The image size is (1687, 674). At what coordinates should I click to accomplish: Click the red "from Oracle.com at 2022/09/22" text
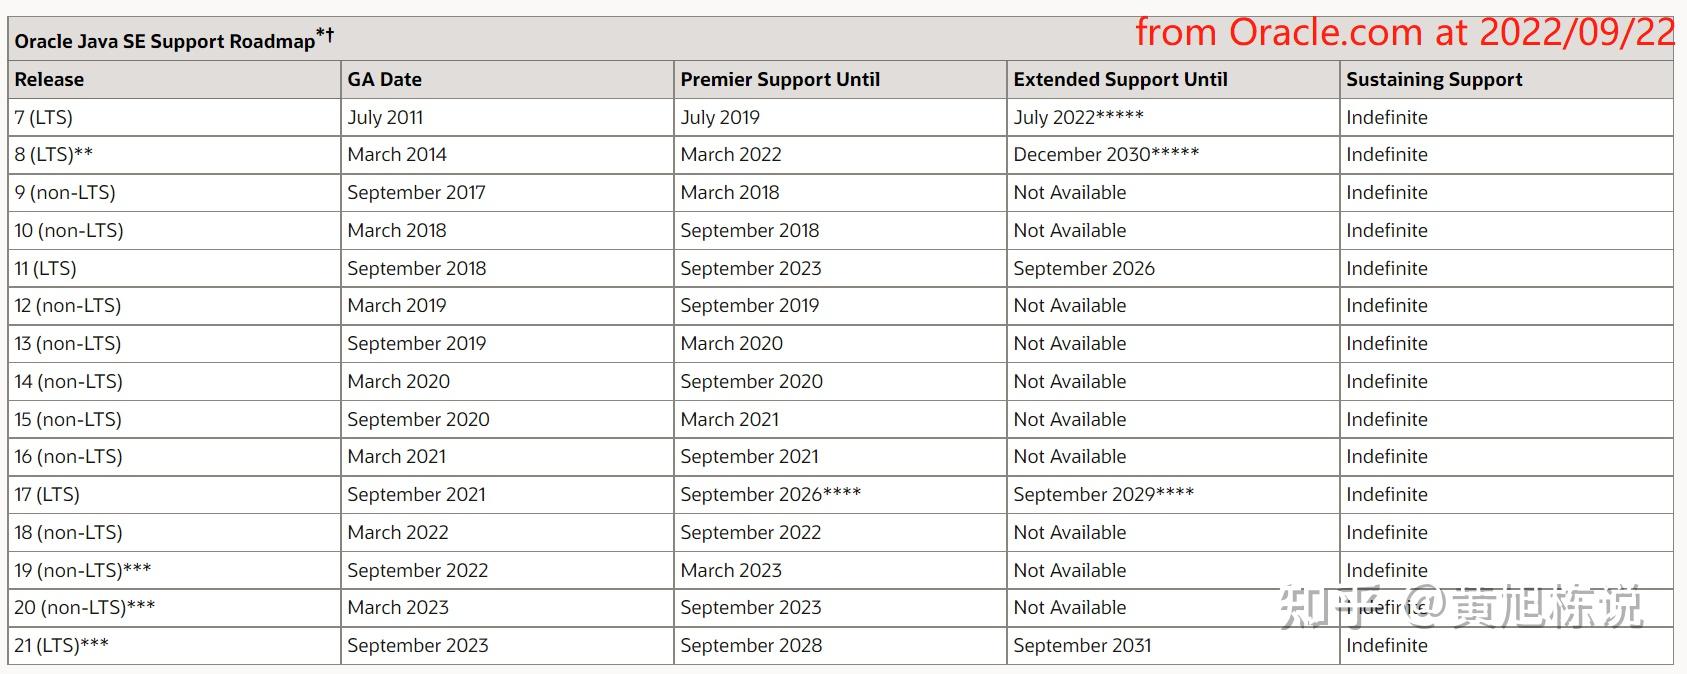tap(1404, 33)
